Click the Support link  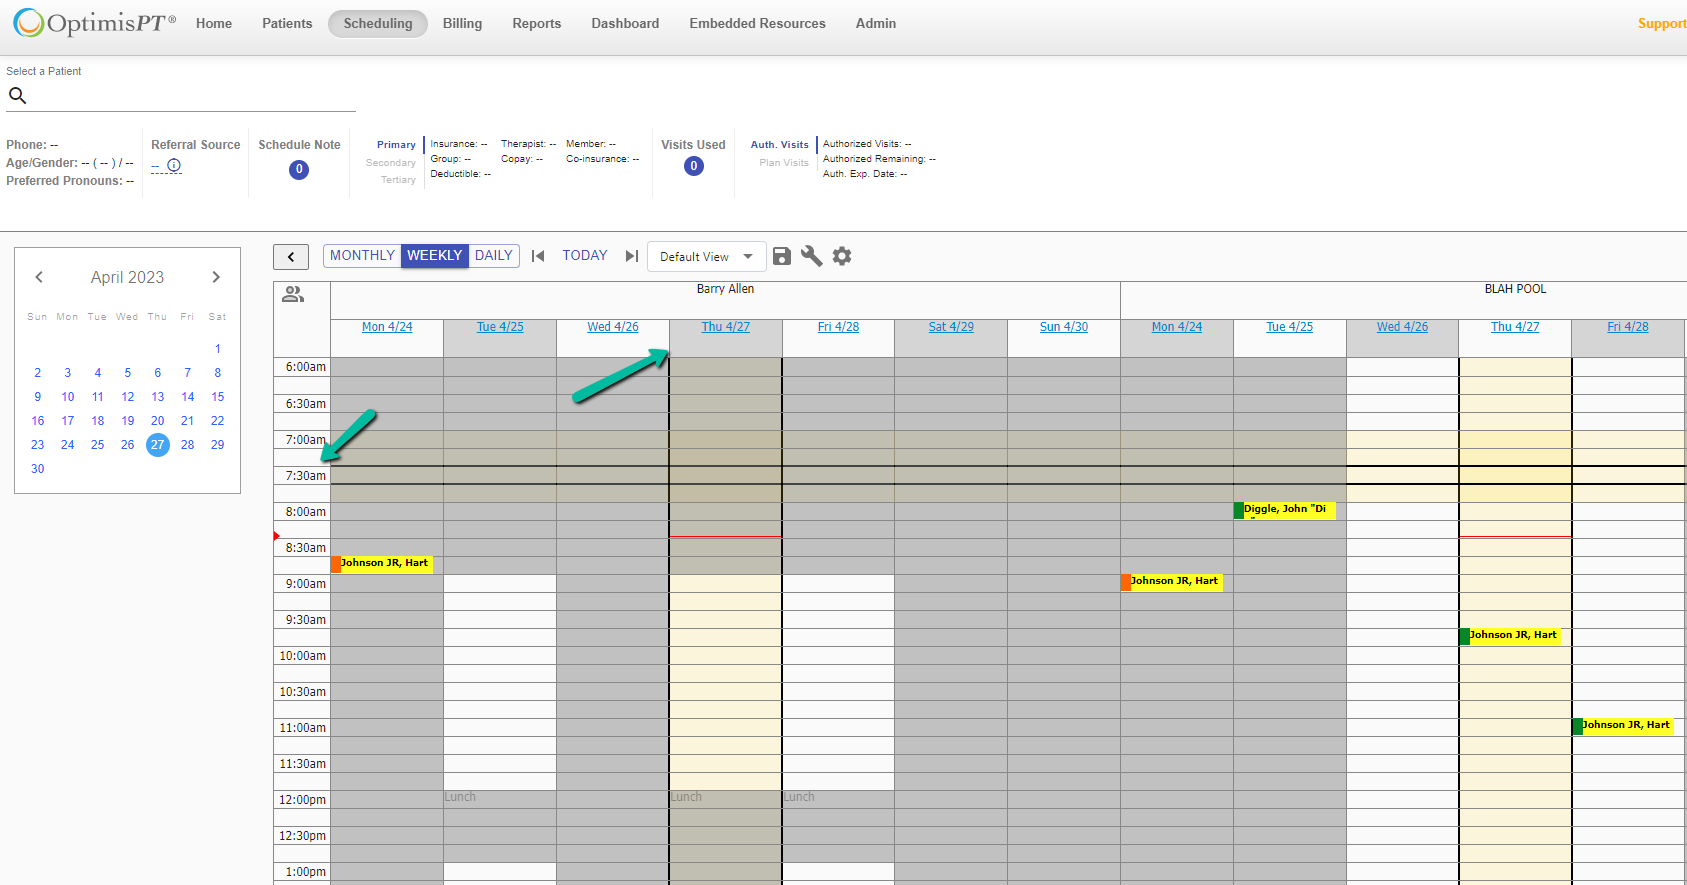[1662, 23]
